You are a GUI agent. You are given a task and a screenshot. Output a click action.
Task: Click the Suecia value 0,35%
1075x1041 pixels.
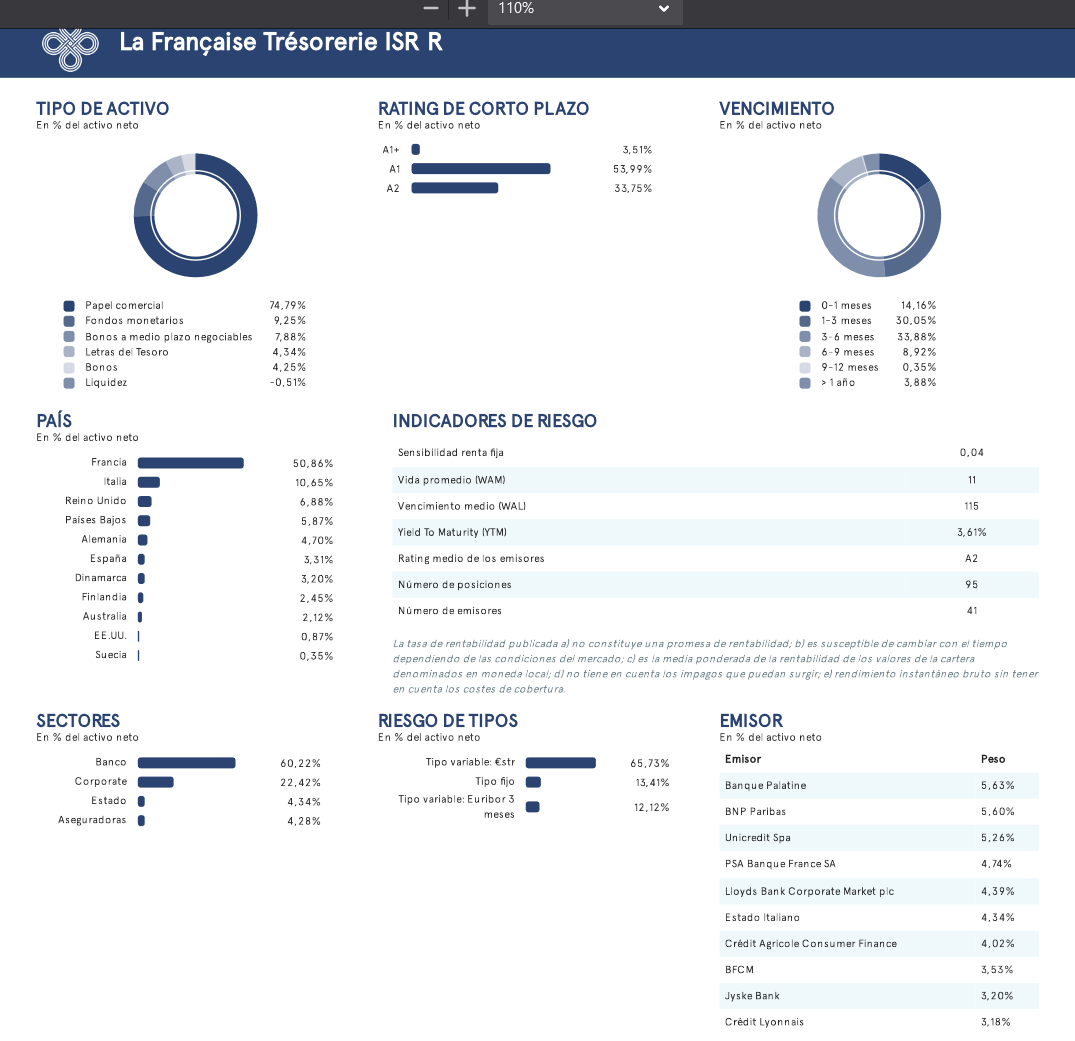[316, 656]
